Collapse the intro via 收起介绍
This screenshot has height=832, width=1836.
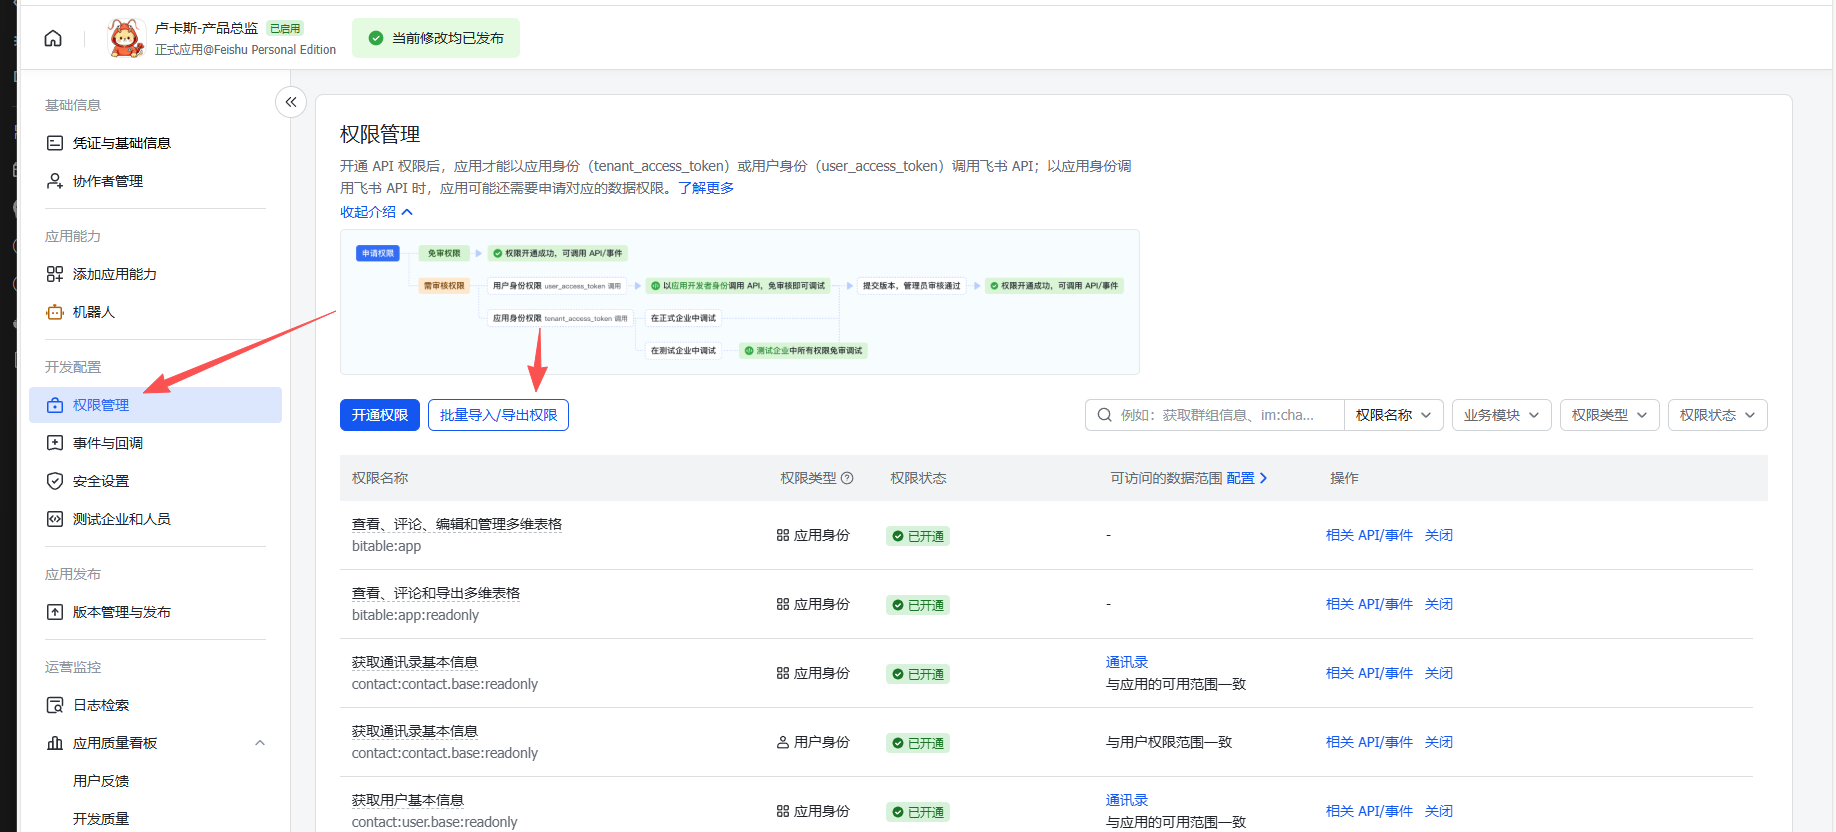click(x=376, y=212)
